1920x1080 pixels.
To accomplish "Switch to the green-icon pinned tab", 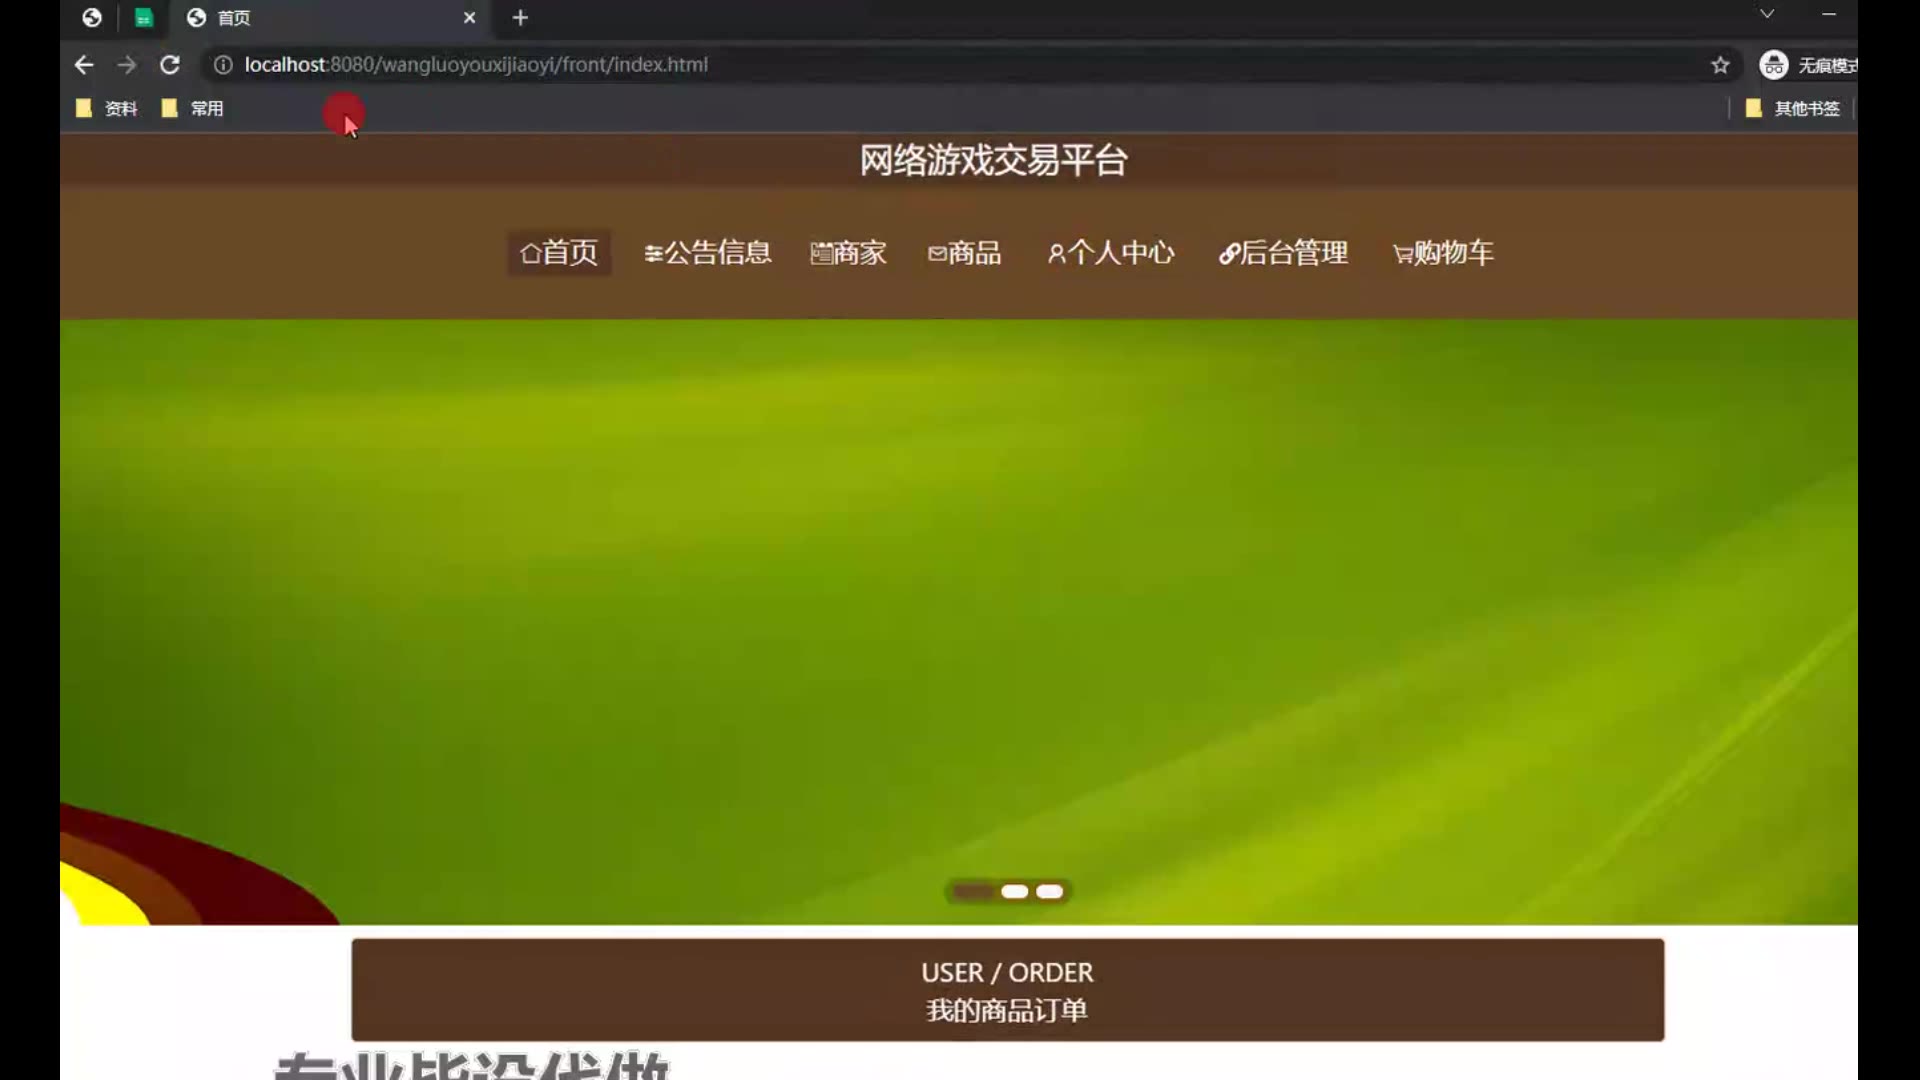I will pyautogui.click(x=144, y=18).
